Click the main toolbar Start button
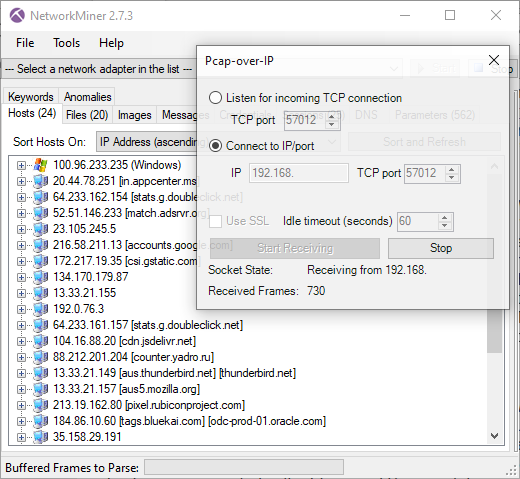Screen dimensions: 520x479 (x=435, y=69)
